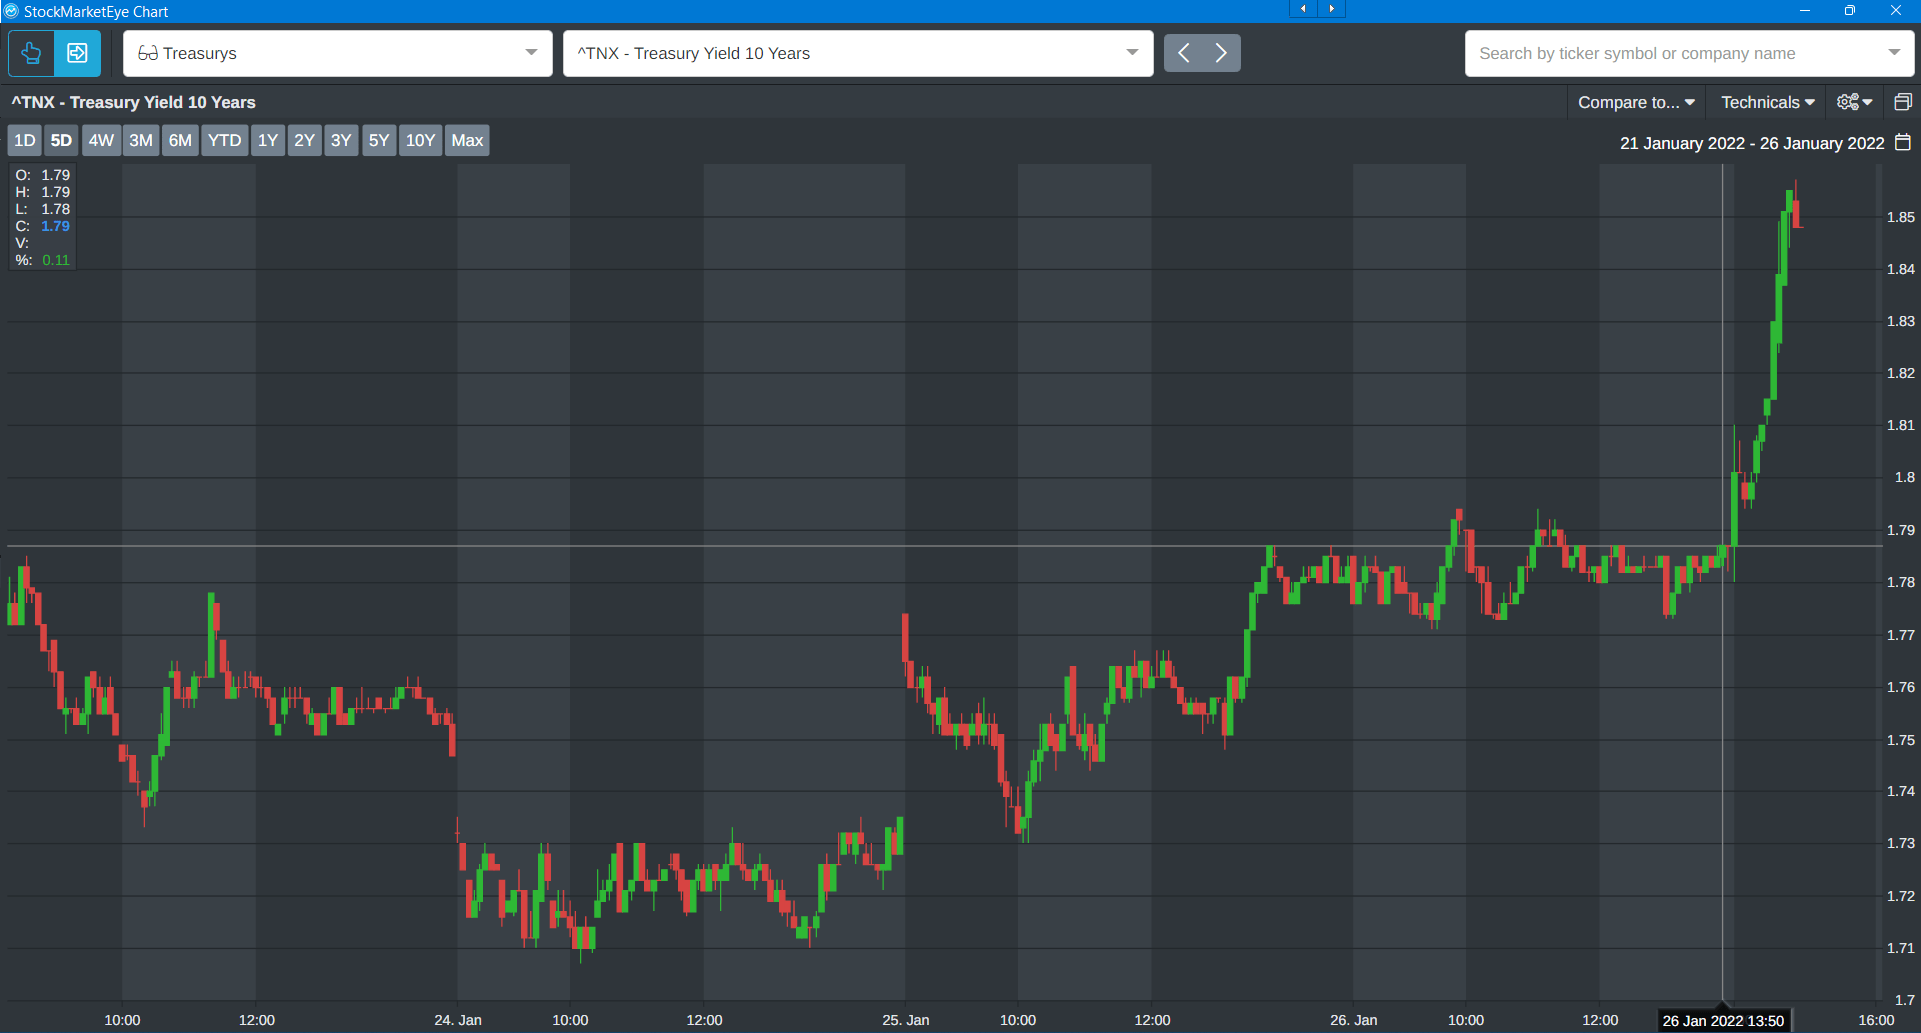The height and width of the screenshot is (1033, 1921).
Task: Set chart range to Max
Action: 467,140
